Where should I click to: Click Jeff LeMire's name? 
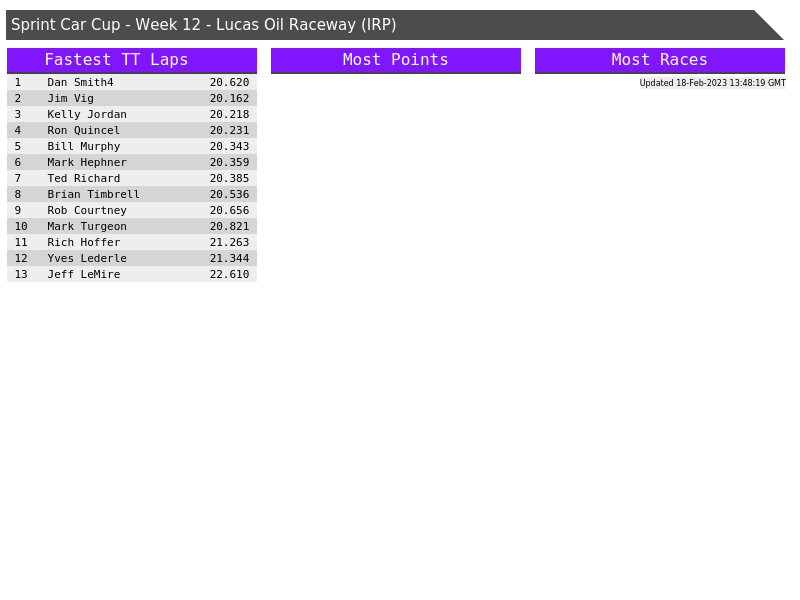[x=83, y=274]
